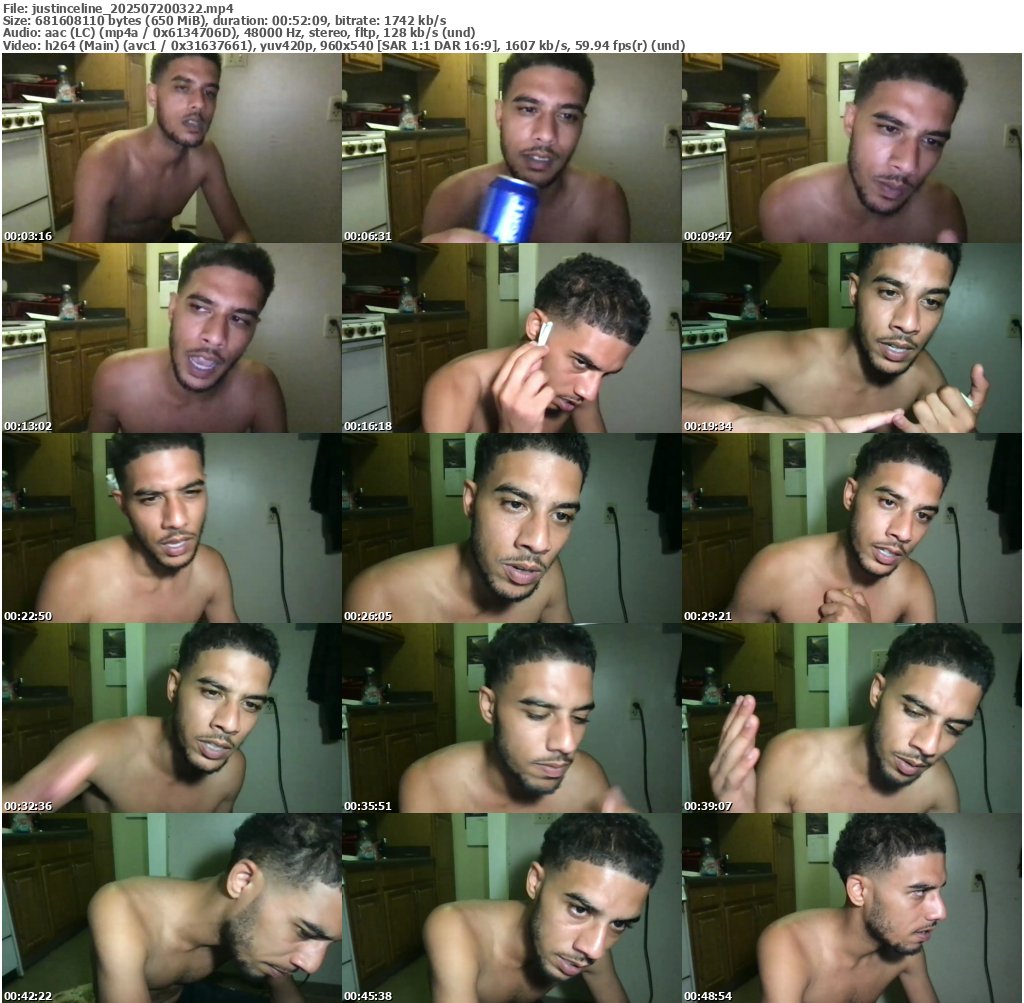Image resolution: width=1024 pixels, height=1003 pixels.
Task: Select the thumbnail timestamped 00:19:34
Action: (852, 338)
